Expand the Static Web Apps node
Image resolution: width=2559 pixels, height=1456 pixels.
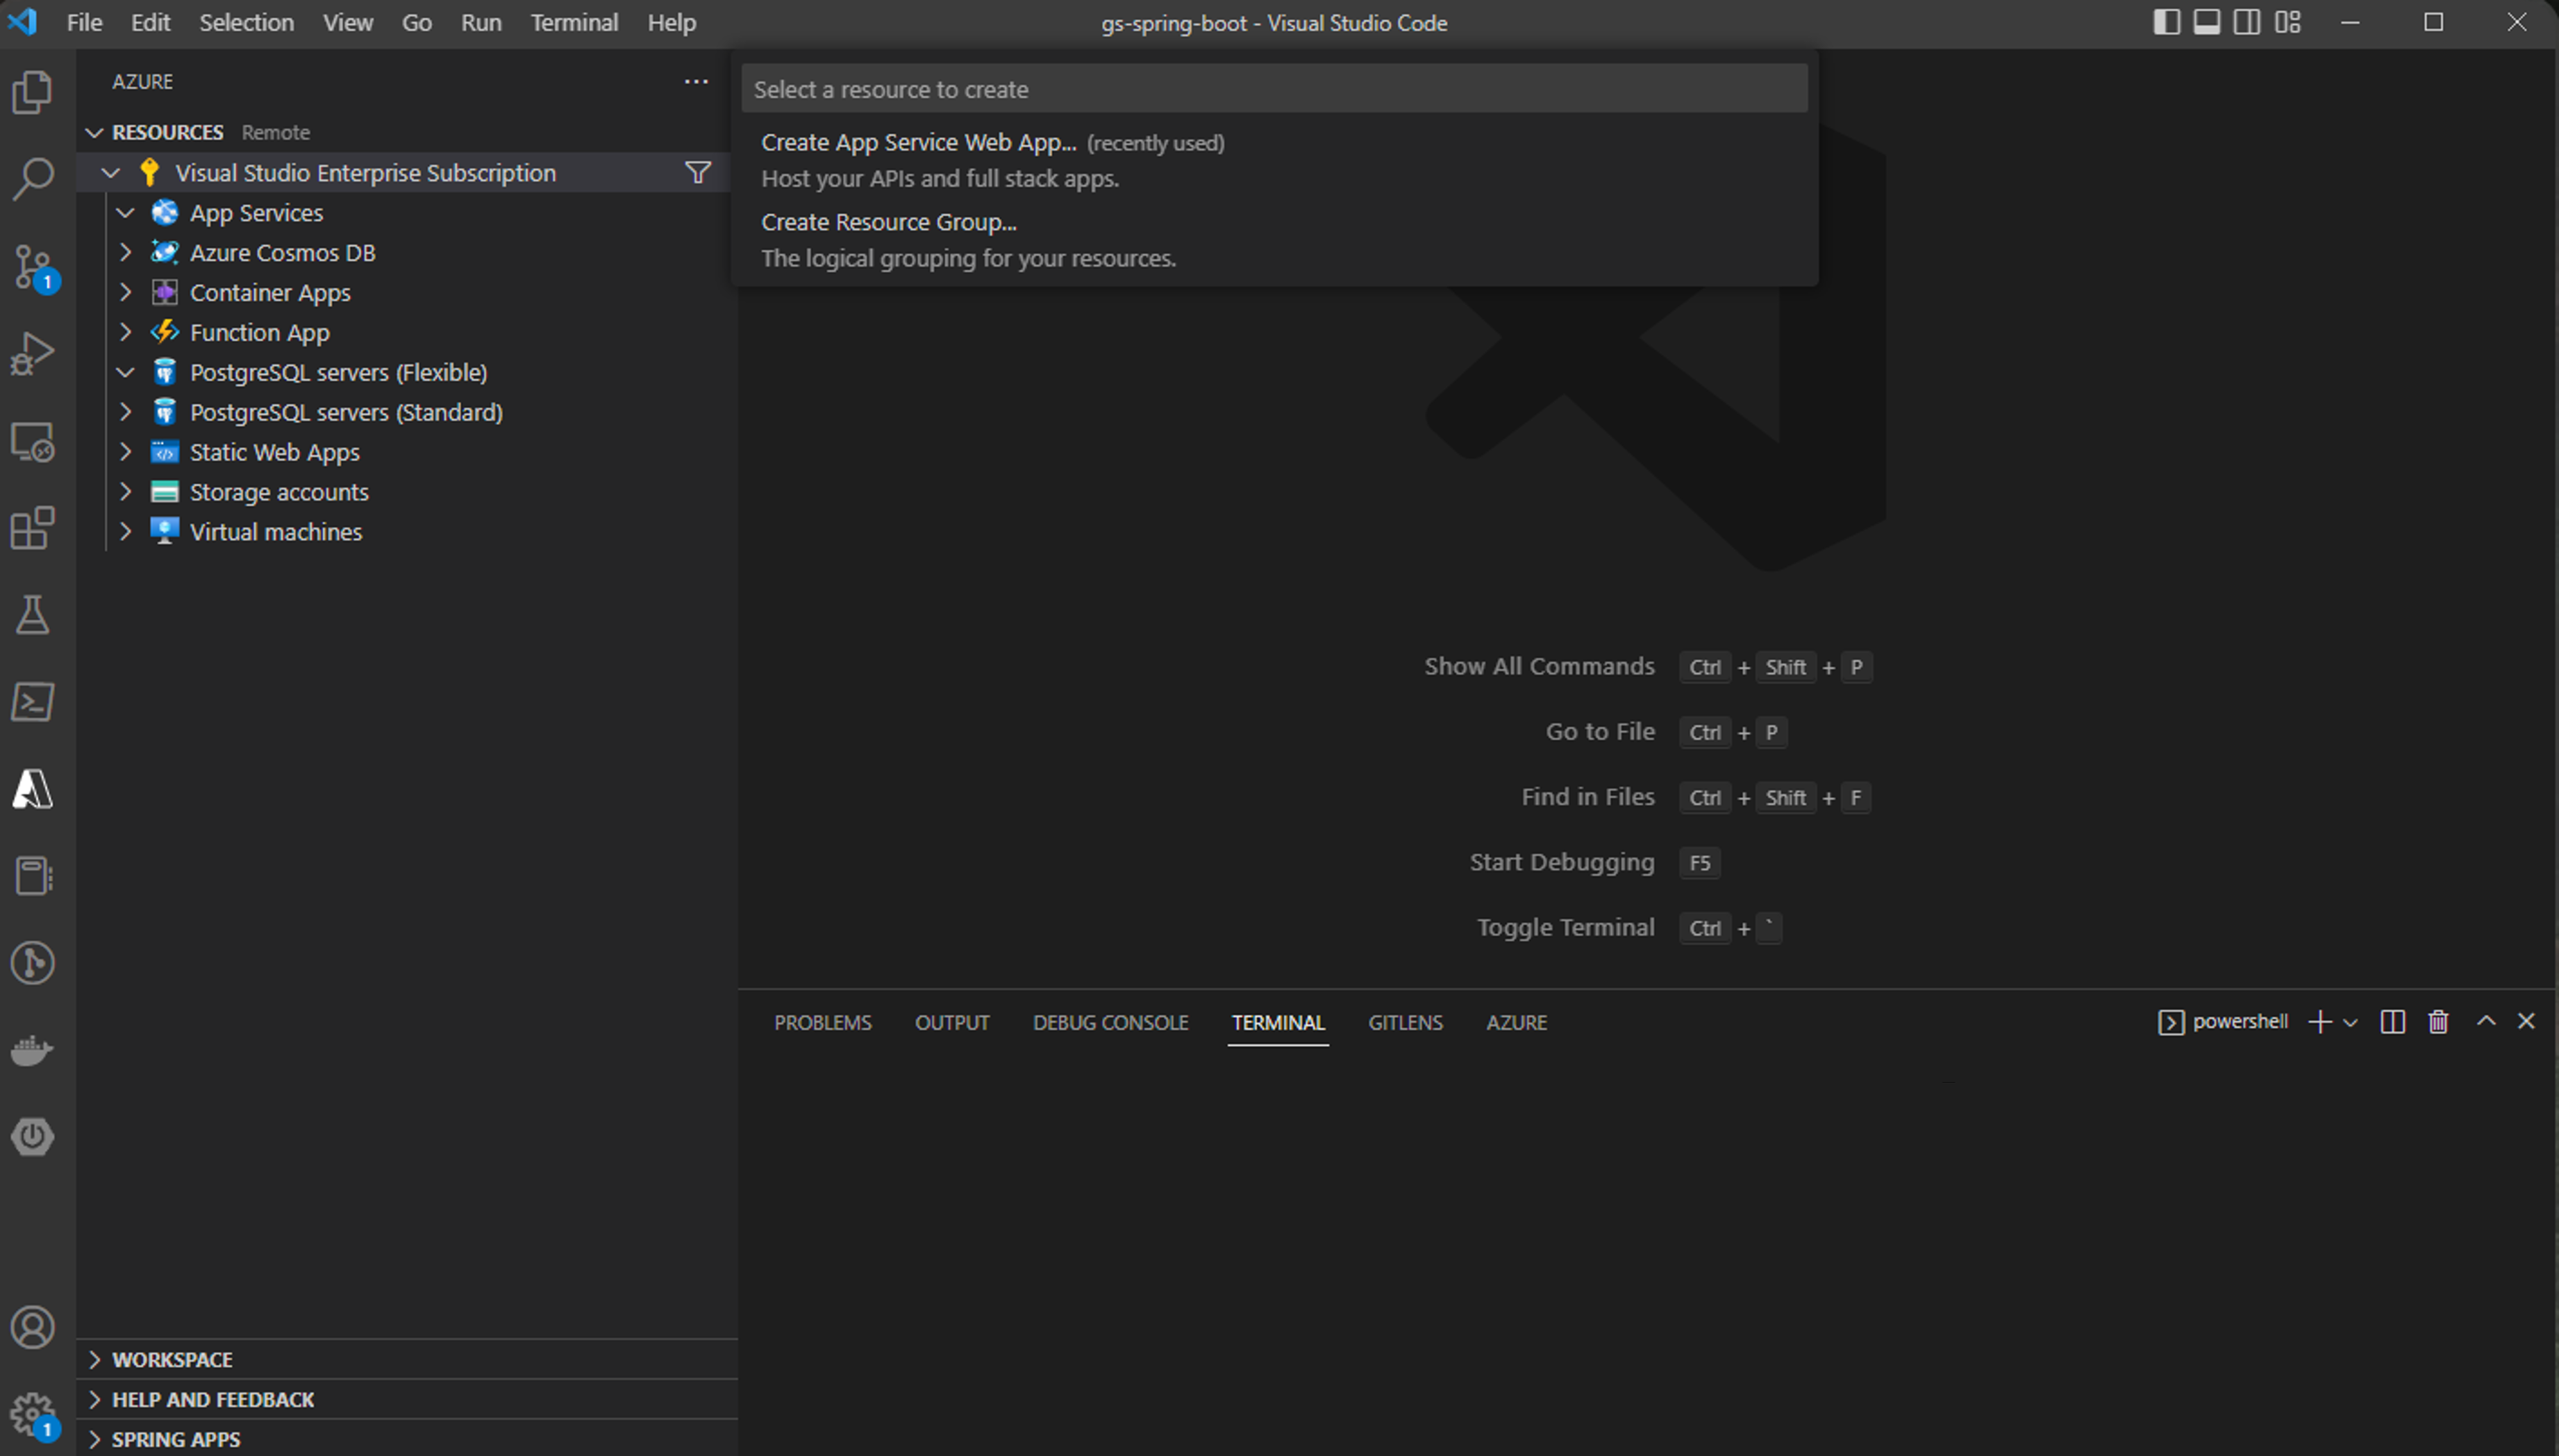[126, 452]
